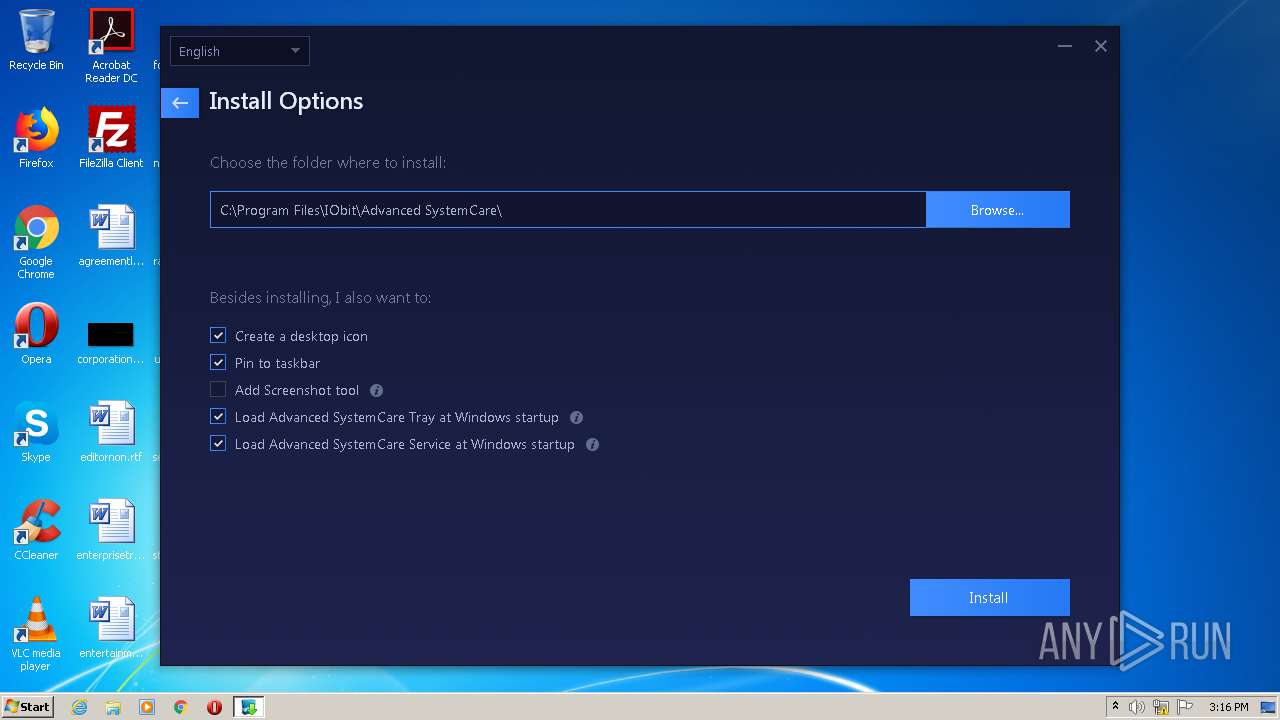Select the editornon.rtf desktop file
The height and width of the screenshot is (720, 1280).
pyautogui.click(x=111, y=433)
